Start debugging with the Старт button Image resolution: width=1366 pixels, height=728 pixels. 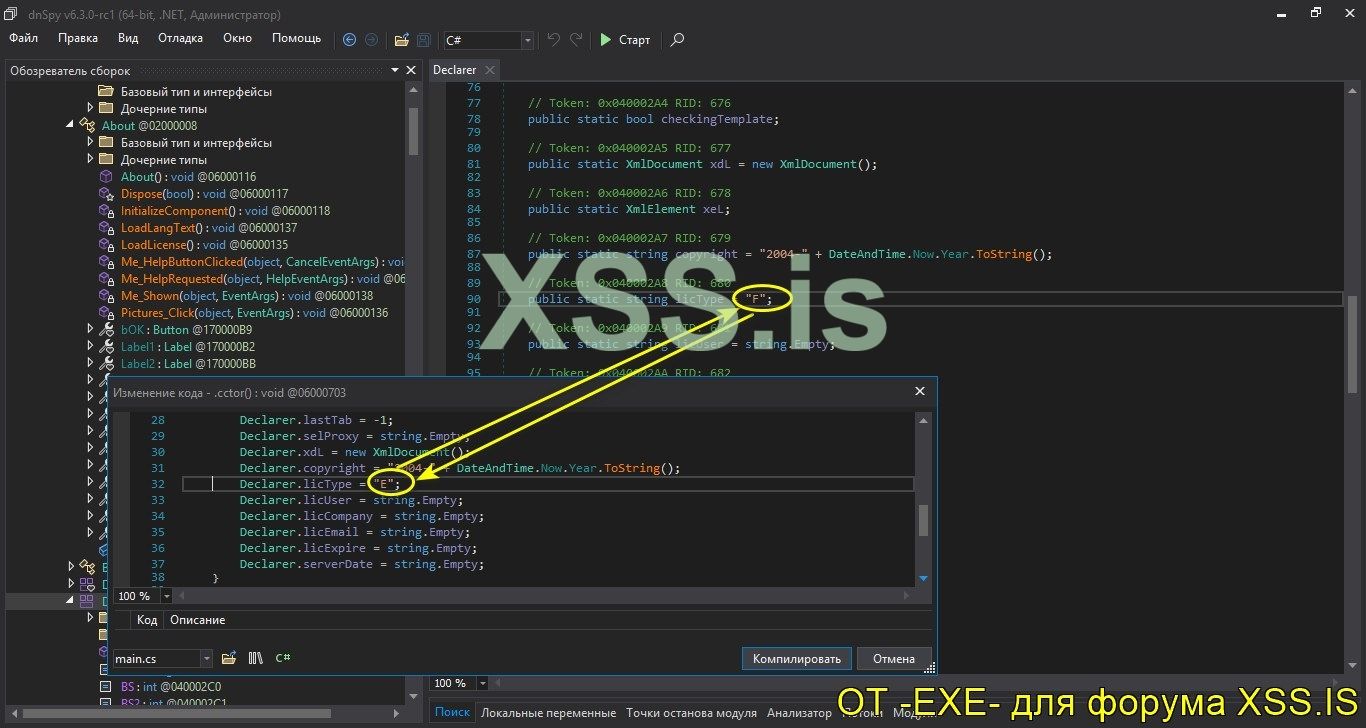click(x=625, y=40)
